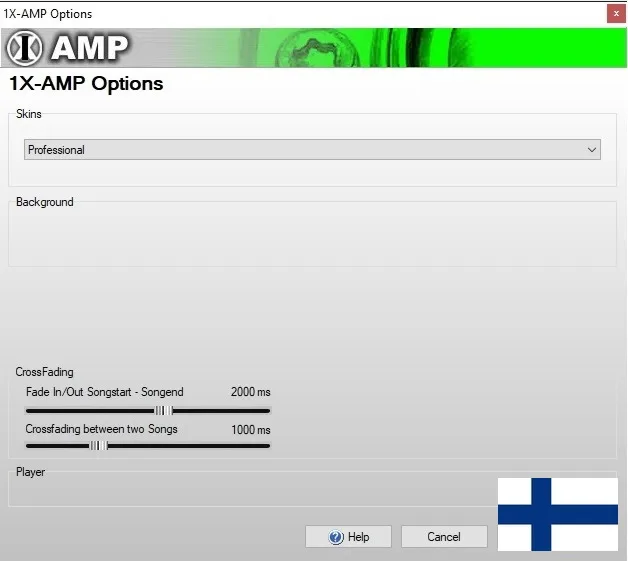Click the window title bar text
628x561 pixels.
click(48, 14)
